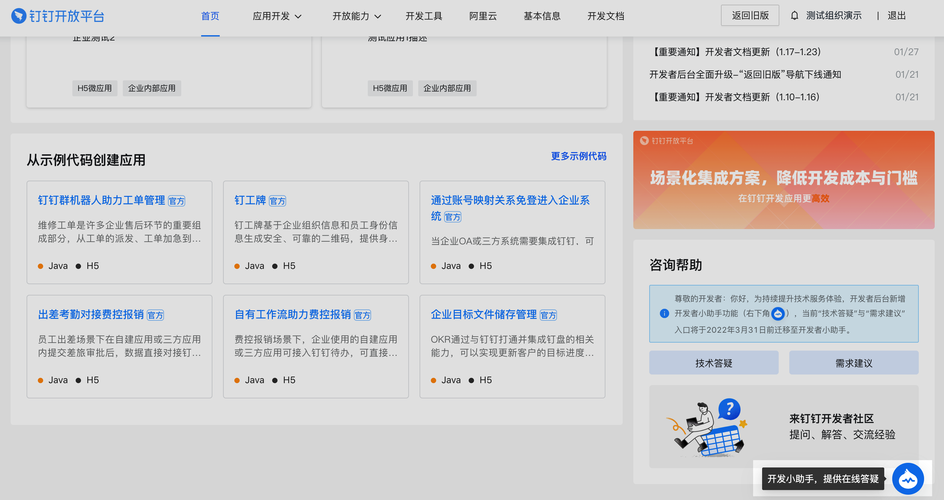Open 钉钉群机器人助力工单管理 sample
944x500 pixels.
[x=101, y=200]
